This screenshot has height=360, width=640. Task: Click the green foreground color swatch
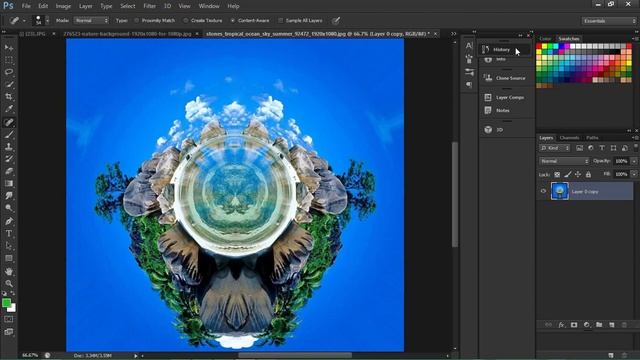click(x=6, y=302)
